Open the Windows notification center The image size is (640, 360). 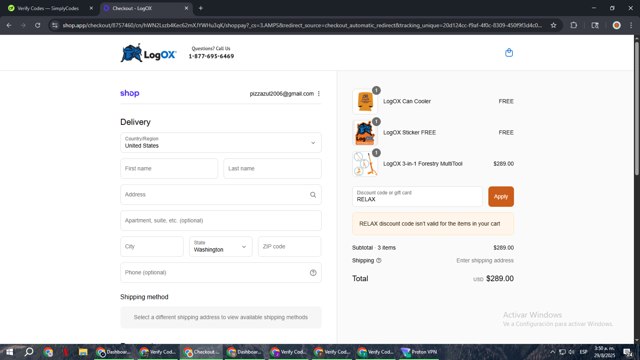pyautogui.click(x=627, y=352)
